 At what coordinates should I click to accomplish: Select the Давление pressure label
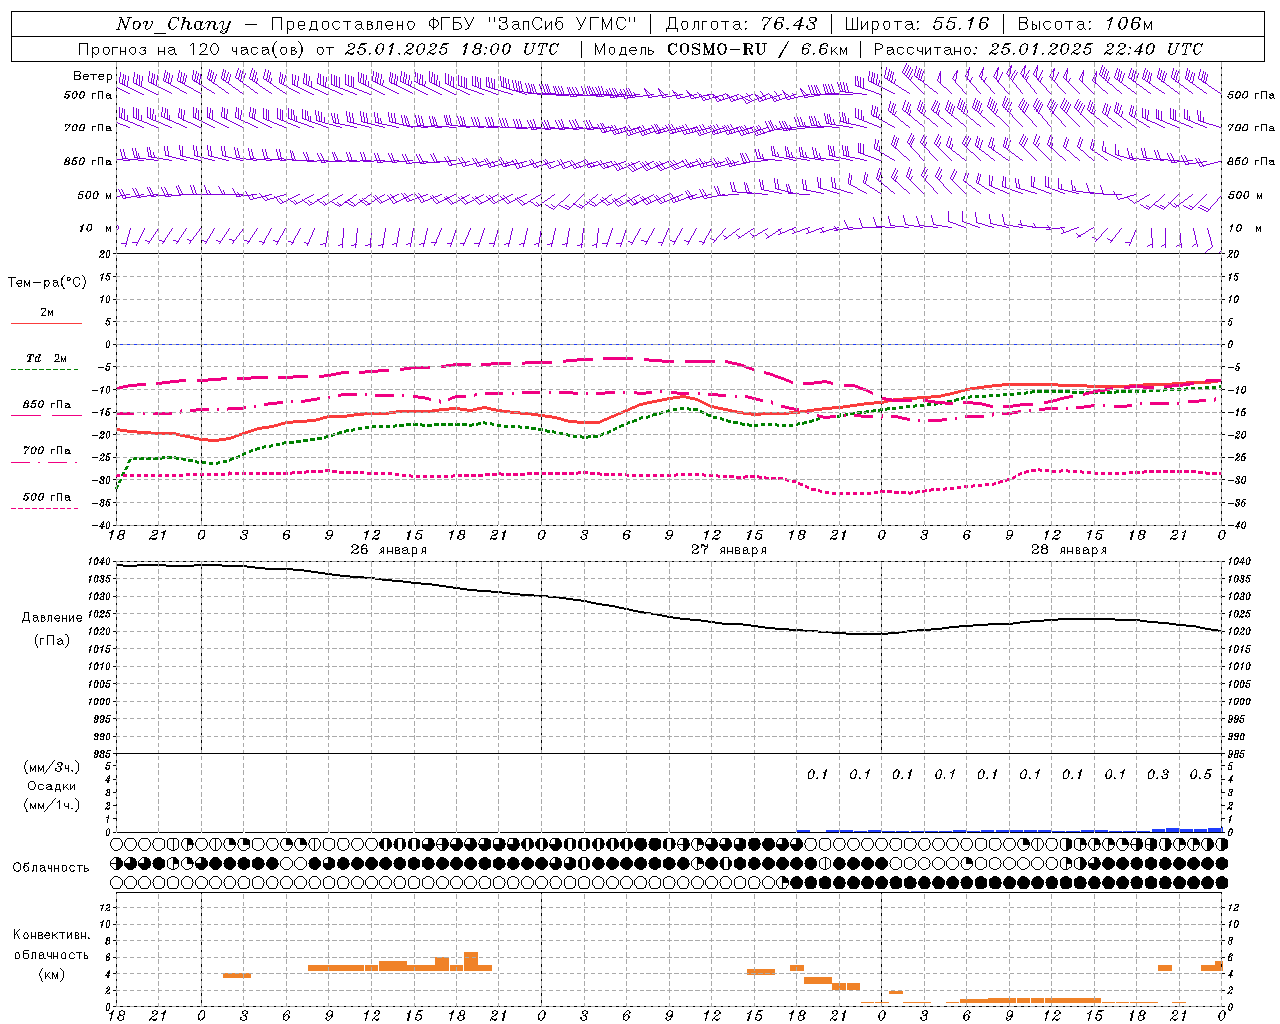tap(52, 618)
